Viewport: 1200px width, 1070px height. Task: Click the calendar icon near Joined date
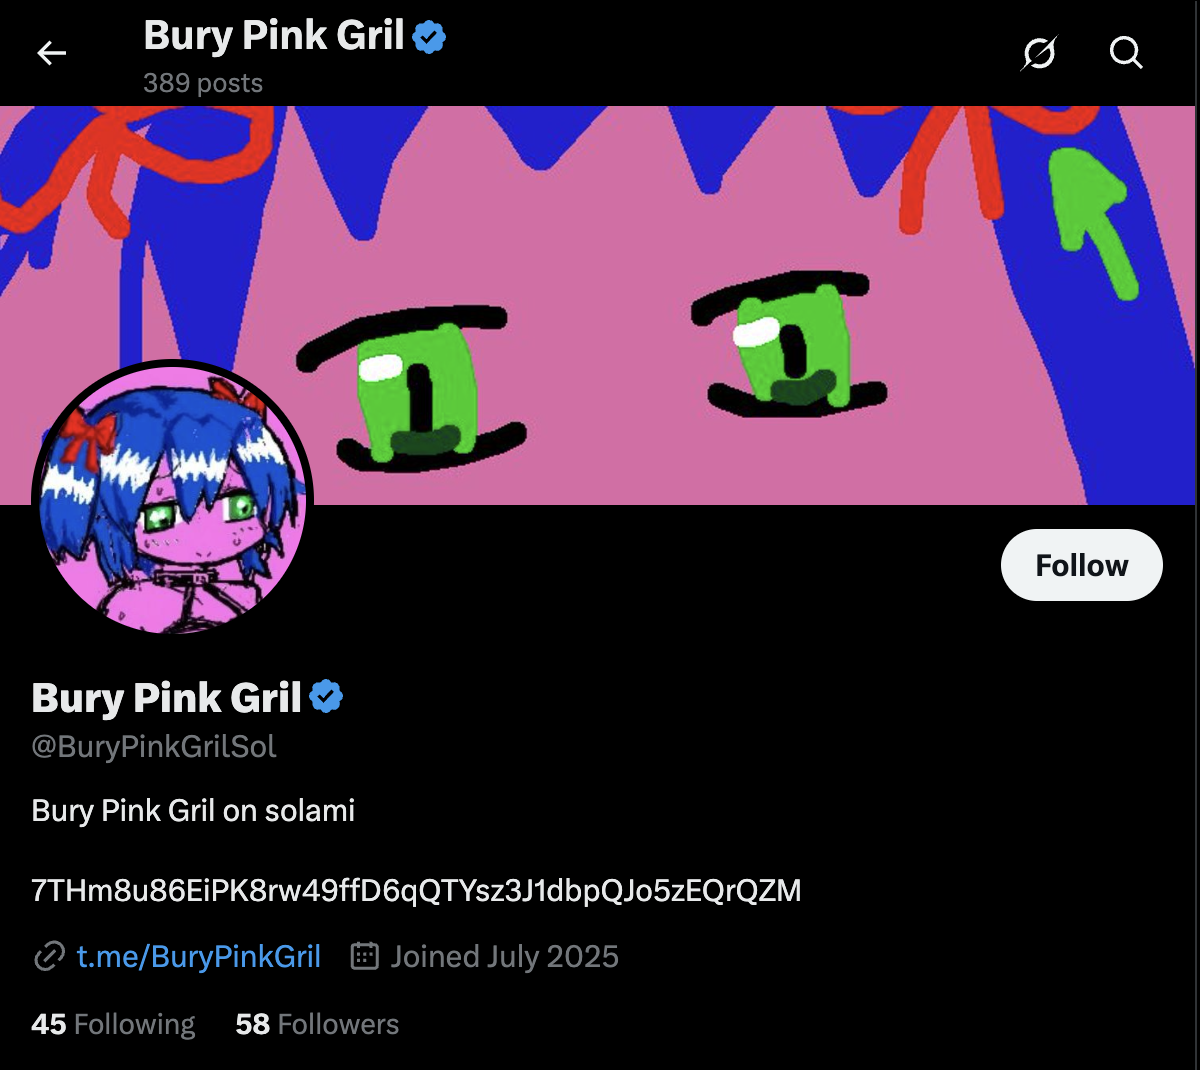pyautogui.click(x=365, y=956)
